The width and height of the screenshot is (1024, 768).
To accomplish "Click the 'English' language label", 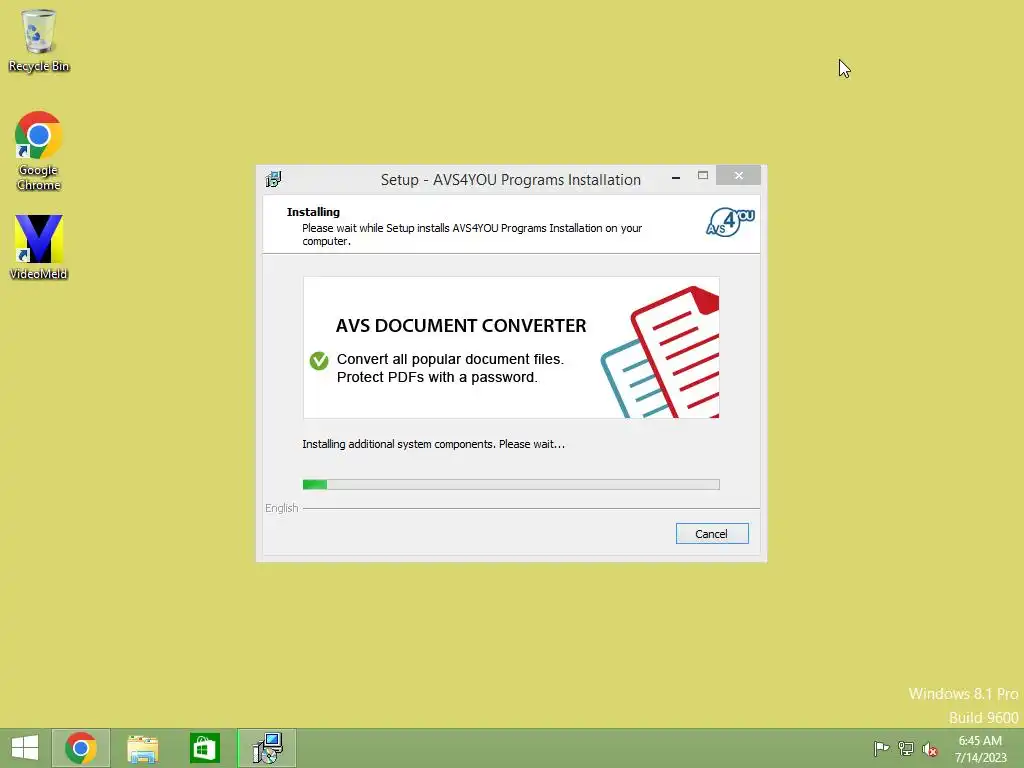I will tap(281, 508).
